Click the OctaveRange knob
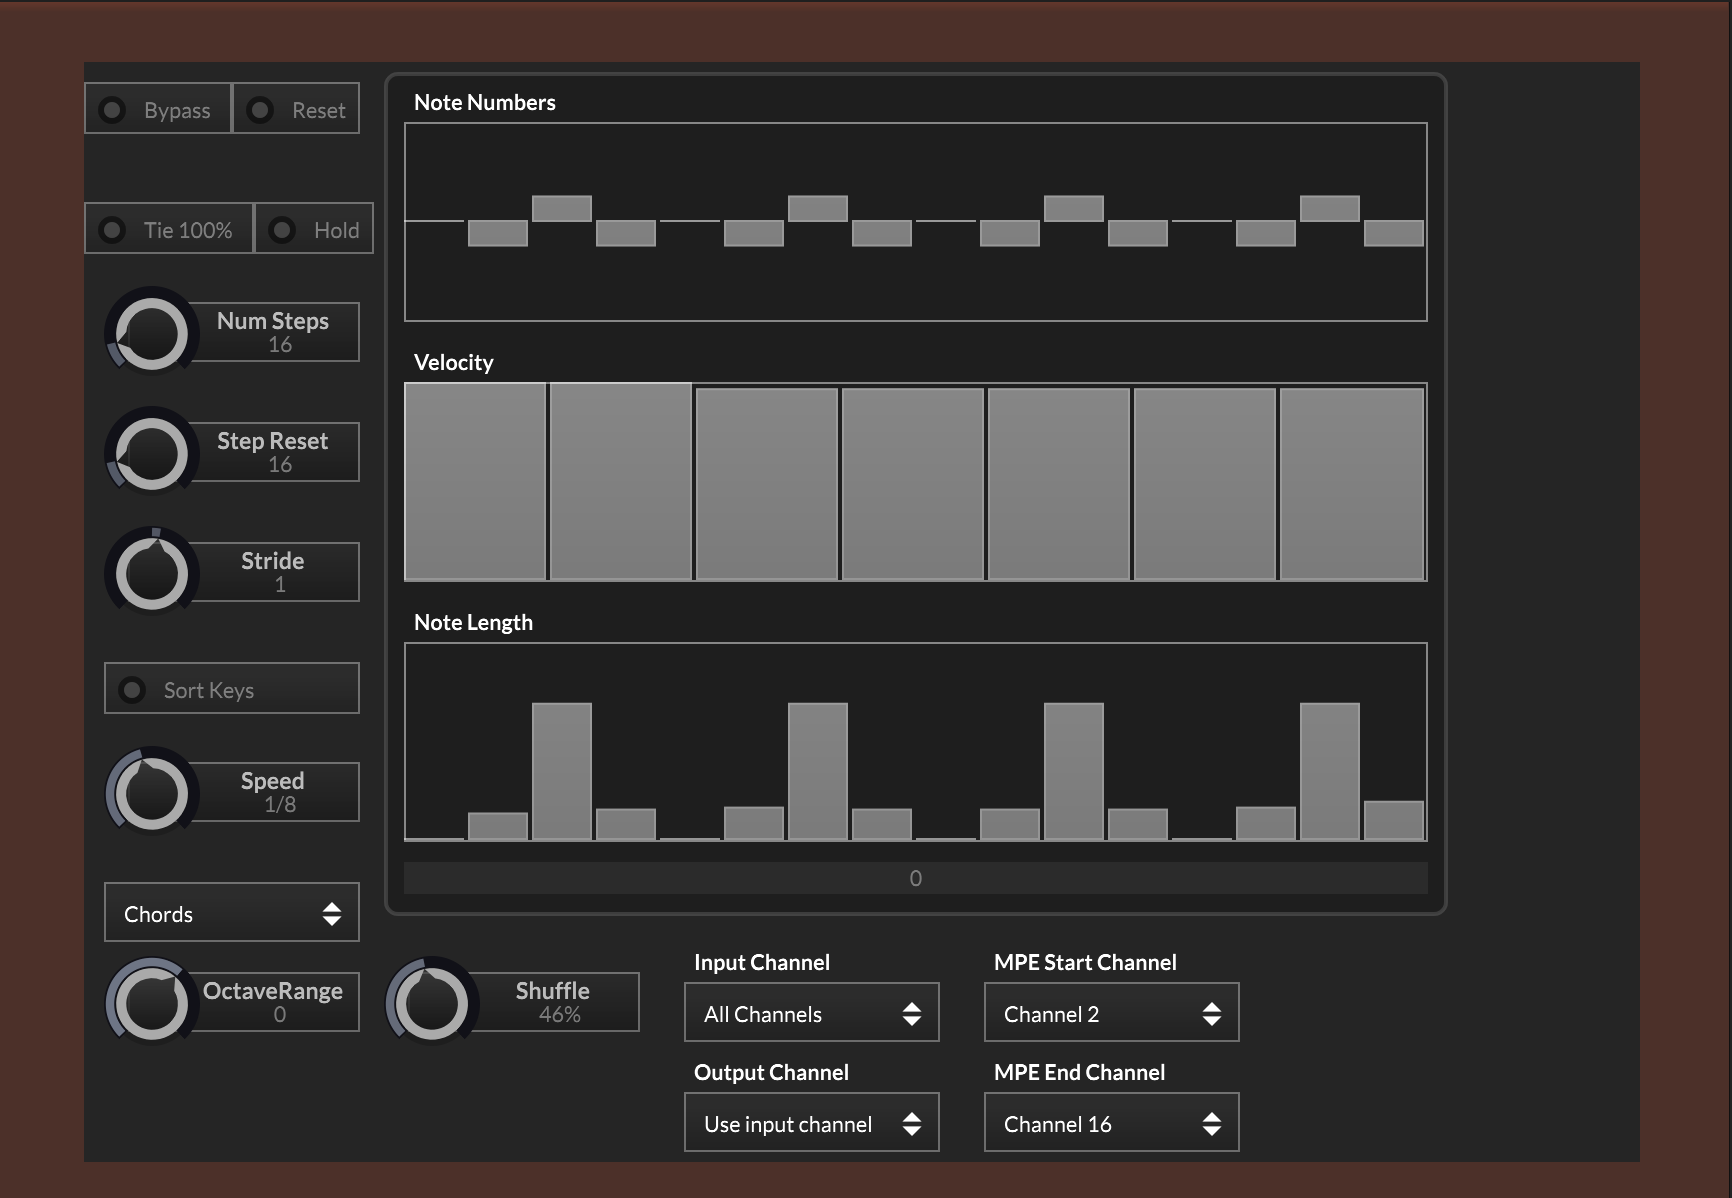 152,1003
